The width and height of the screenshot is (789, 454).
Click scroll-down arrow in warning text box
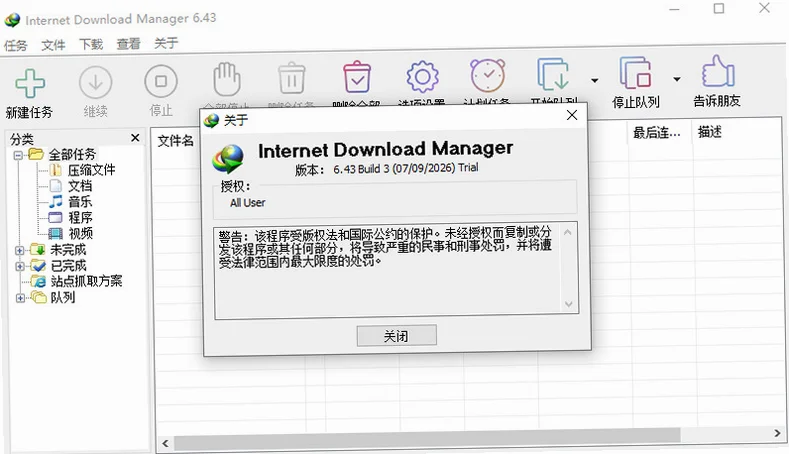(x=569, y=304)
